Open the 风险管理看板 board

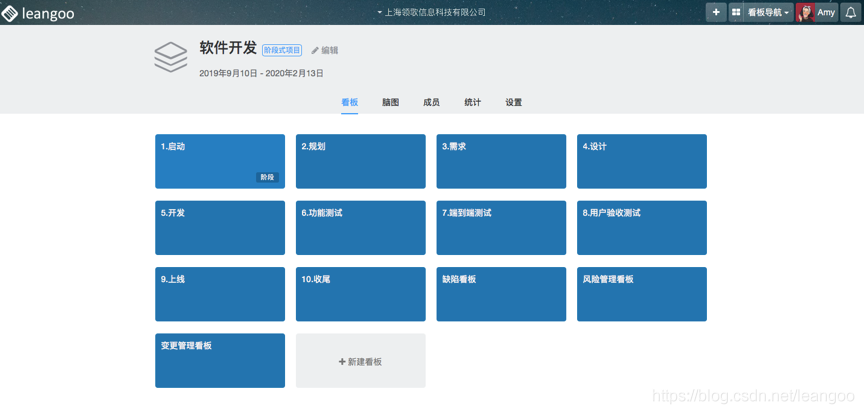pos(641,294)
